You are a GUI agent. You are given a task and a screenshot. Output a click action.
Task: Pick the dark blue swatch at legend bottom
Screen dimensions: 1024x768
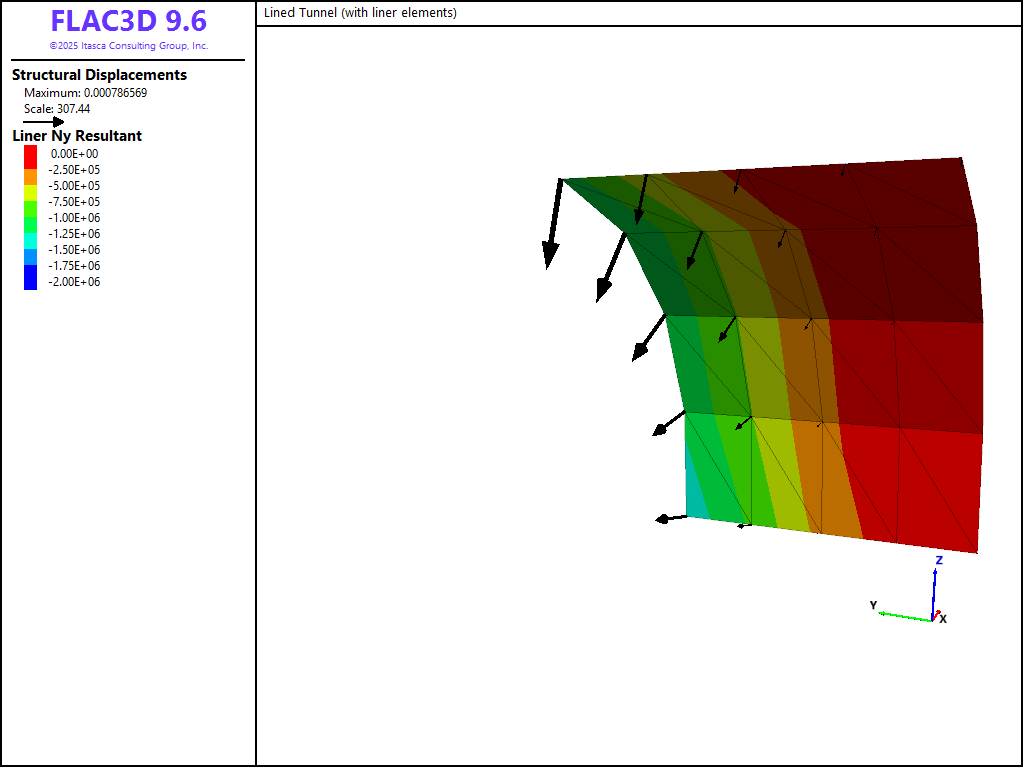click(31, 281)
